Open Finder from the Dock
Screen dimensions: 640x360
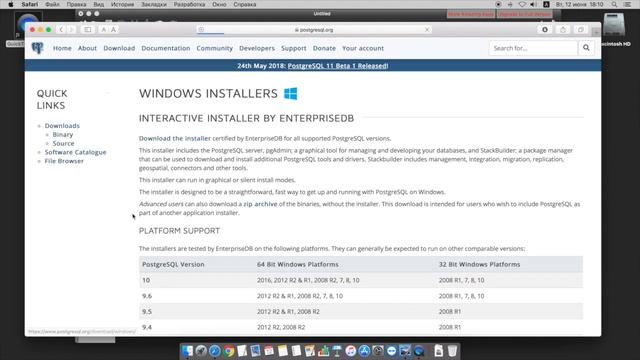187,351
